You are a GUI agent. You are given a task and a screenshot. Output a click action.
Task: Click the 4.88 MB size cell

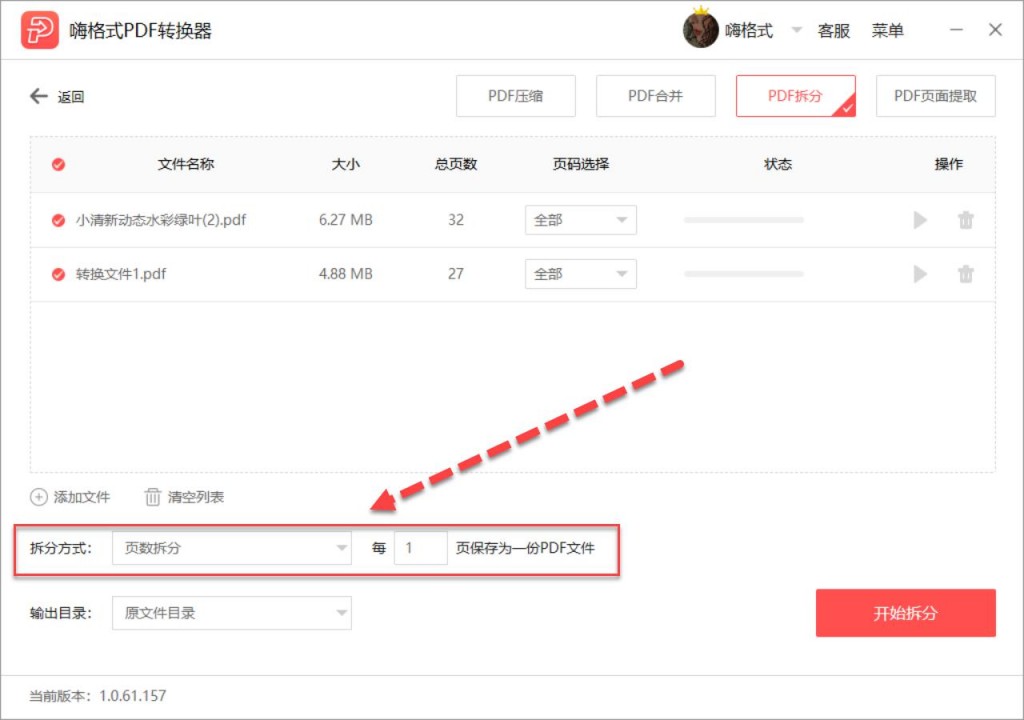pyautogui.click(x=345, y=274)
